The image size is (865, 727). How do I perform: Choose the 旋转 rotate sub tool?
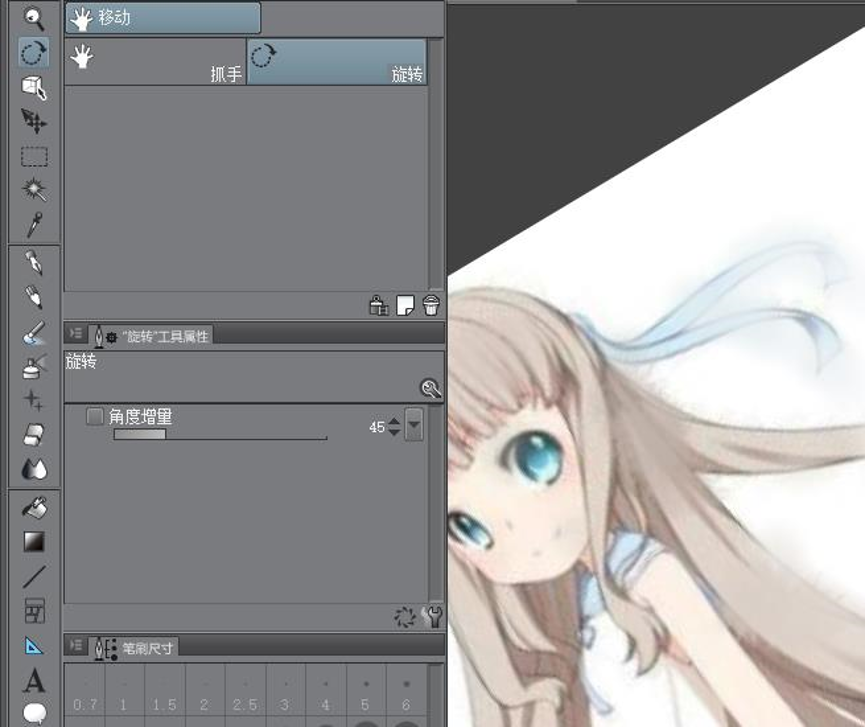point(337,61)
